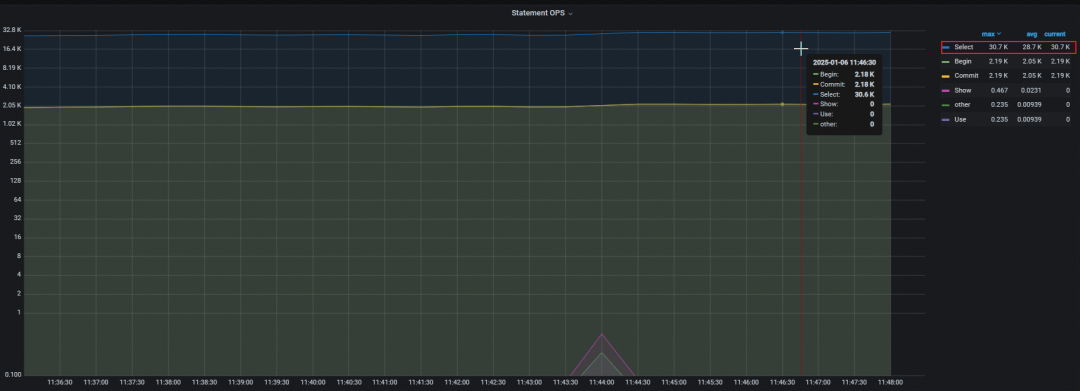The height and width of the screenshot is (391, 1080).
Task: Open the magenta color swatch for Show
Action: (x=946, y=90)
